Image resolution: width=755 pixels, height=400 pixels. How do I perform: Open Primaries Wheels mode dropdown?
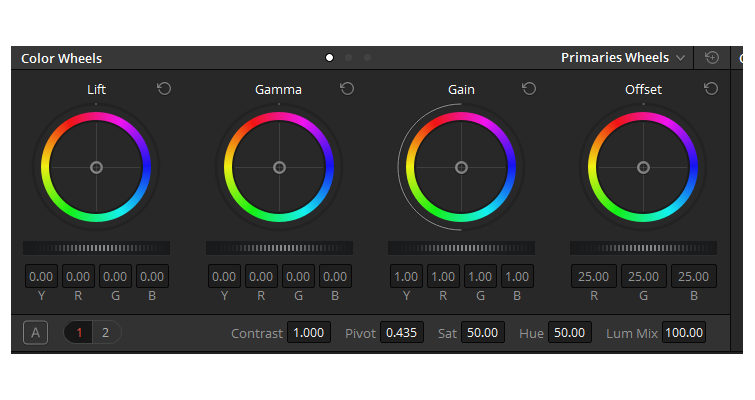coord(623,58)
